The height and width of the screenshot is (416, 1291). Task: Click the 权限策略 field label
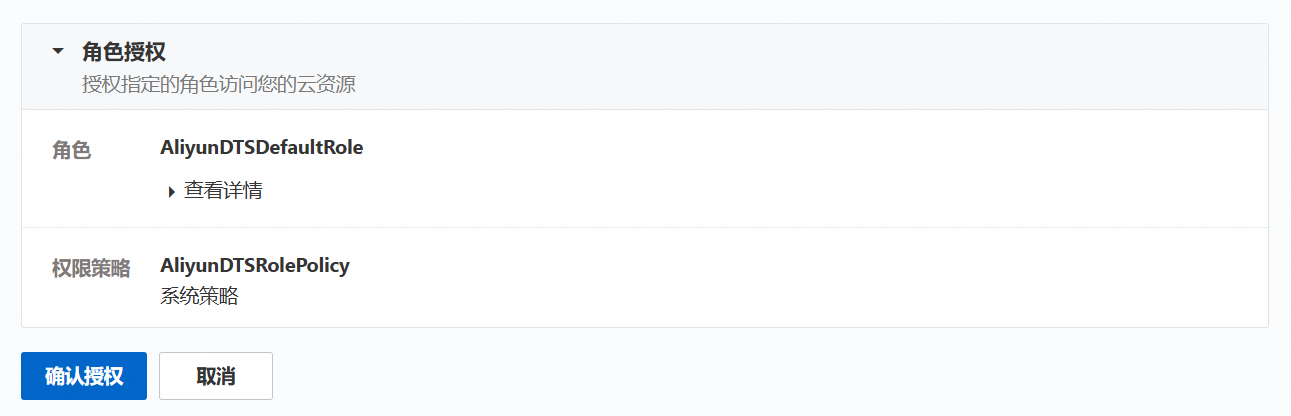[x=91, y=269]
